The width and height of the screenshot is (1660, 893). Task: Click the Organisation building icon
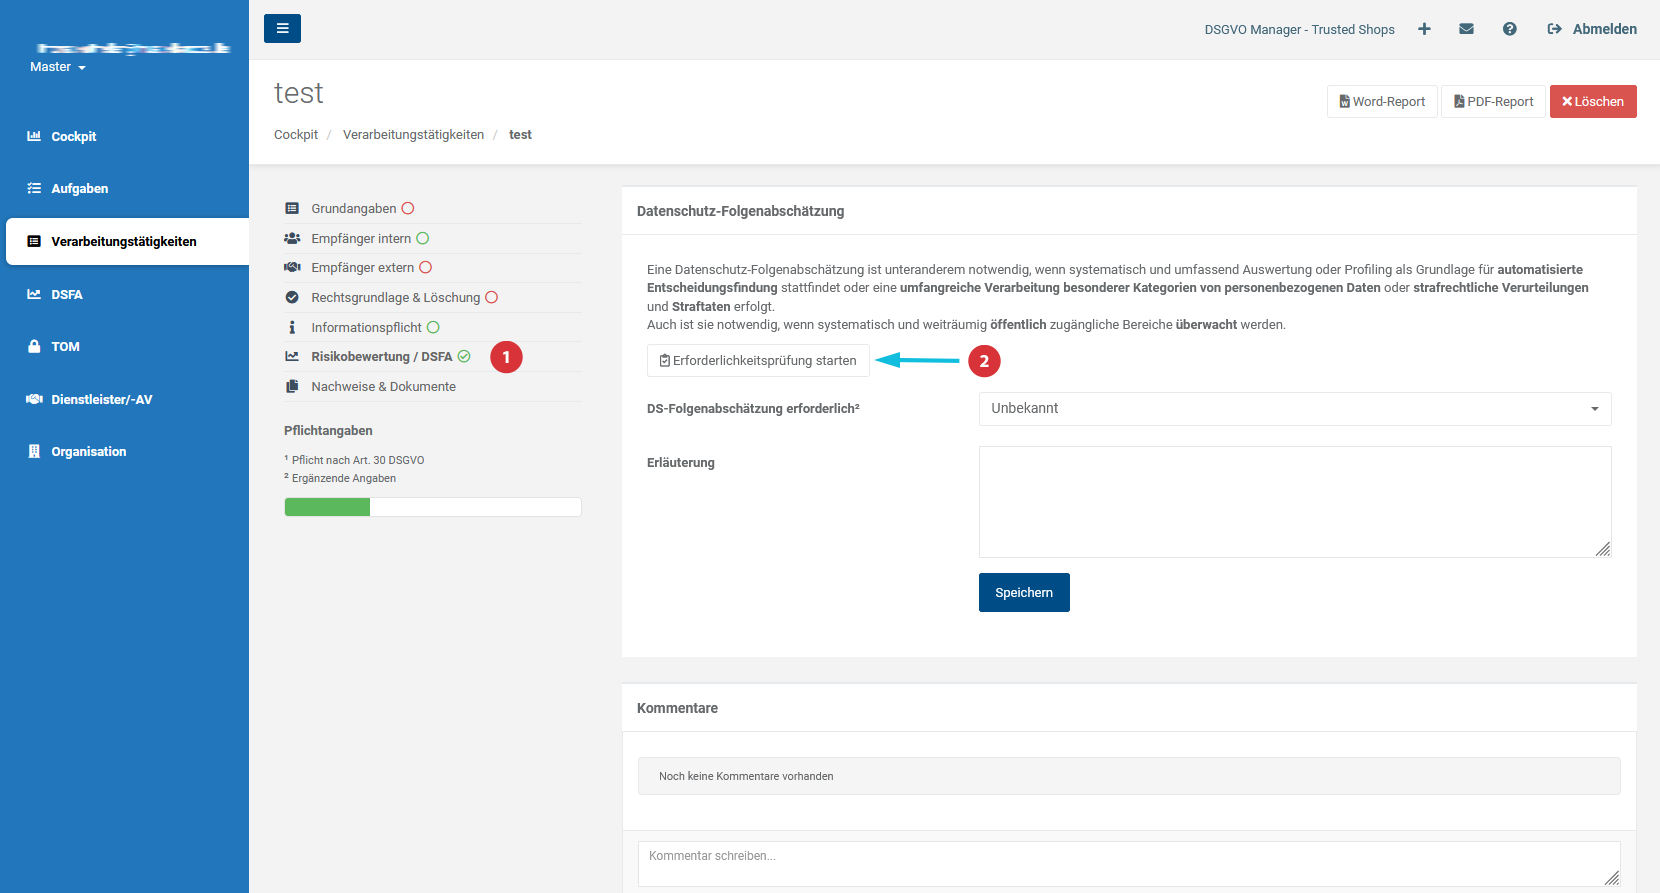(34, 452)
